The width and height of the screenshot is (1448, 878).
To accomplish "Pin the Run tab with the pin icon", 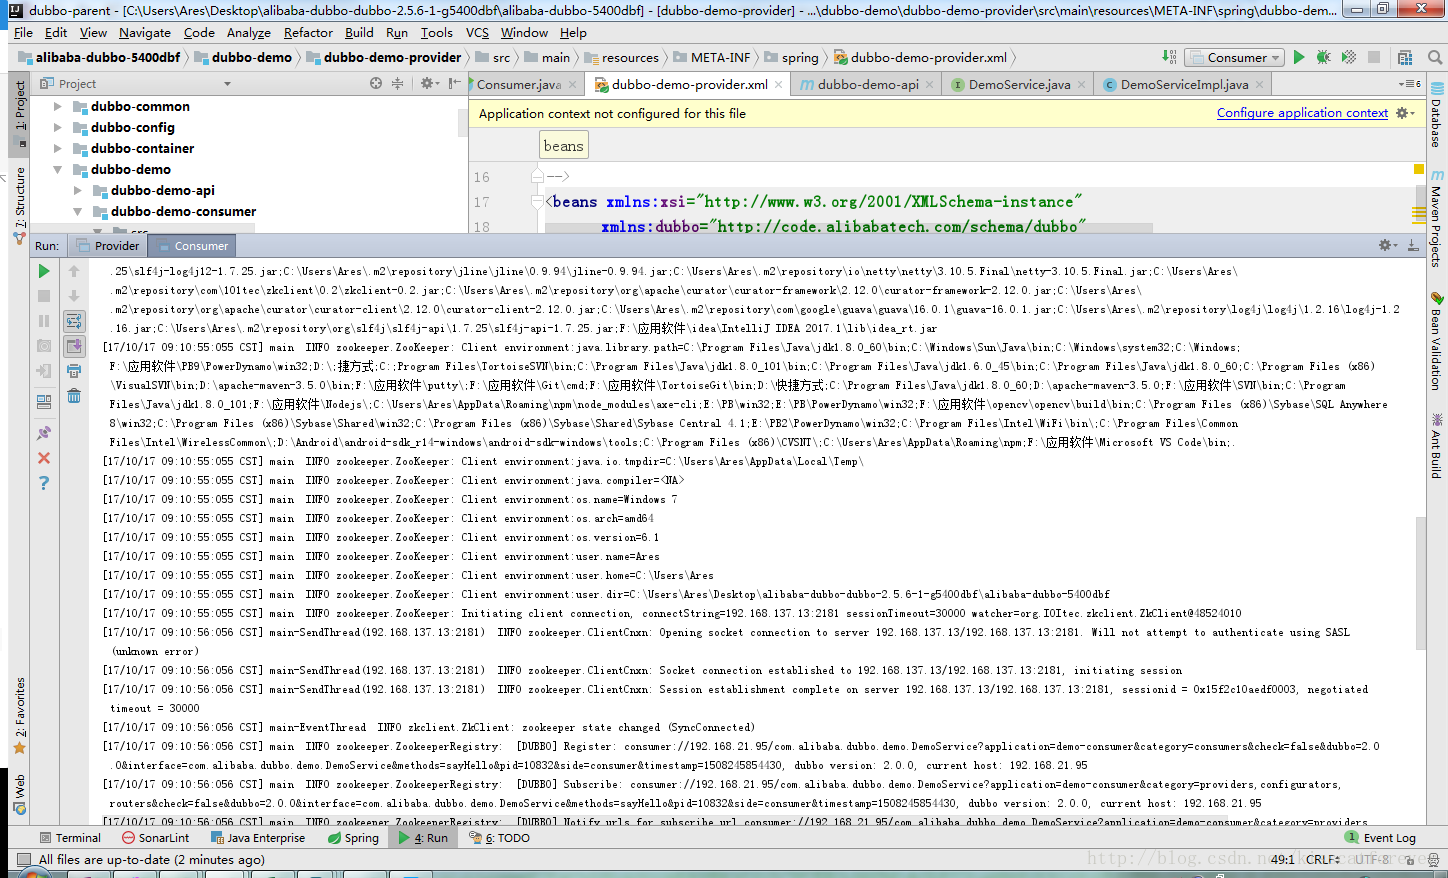I will coord(44,433).
